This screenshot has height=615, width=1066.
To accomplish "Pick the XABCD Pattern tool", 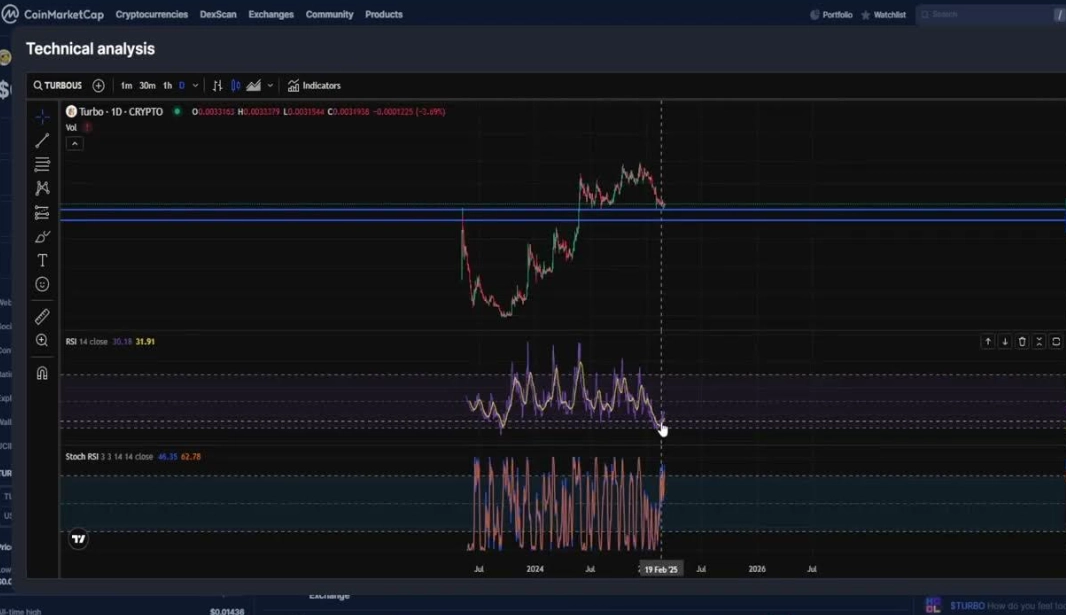I will (x=42, y=188).
